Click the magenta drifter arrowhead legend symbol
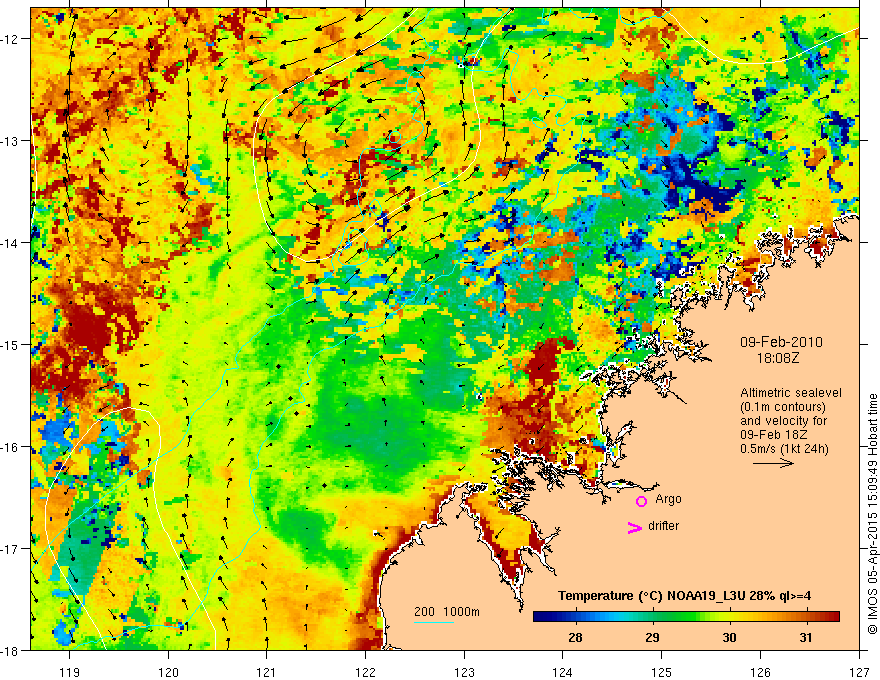This screenshot has height=680, width=880. coord(635,527)
